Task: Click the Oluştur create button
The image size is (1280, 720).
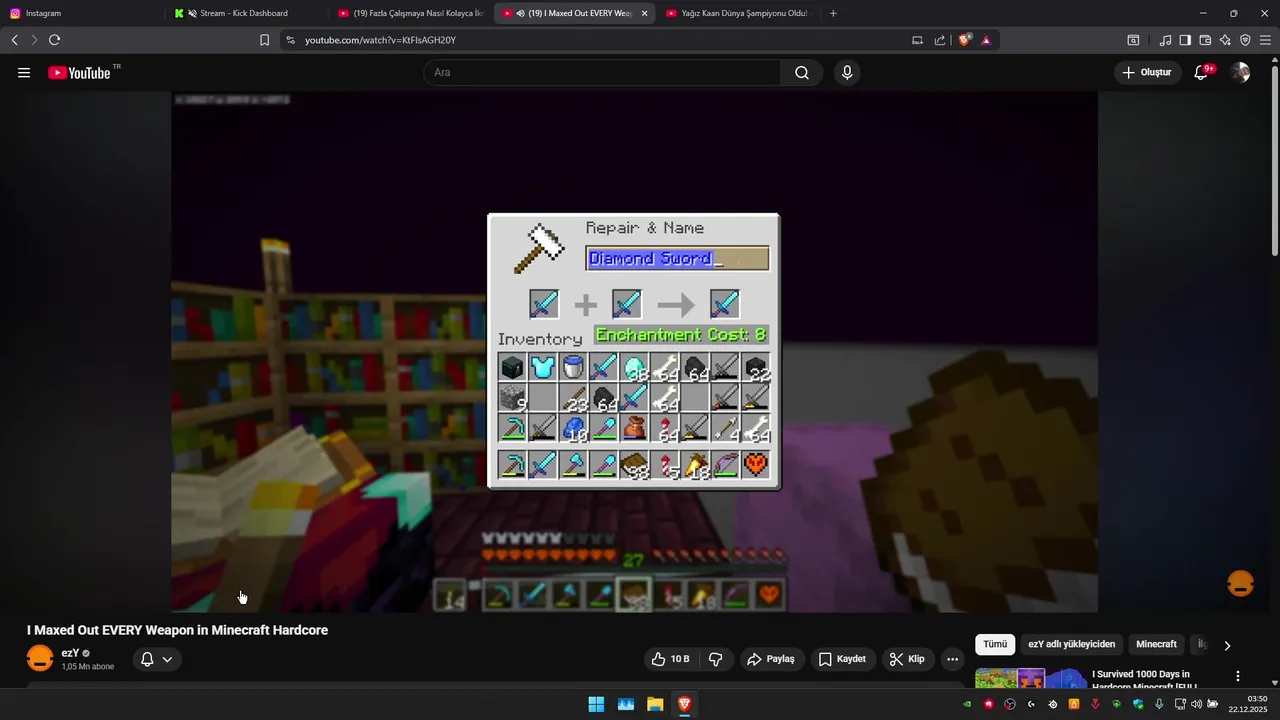Action: coord(1146,73)
